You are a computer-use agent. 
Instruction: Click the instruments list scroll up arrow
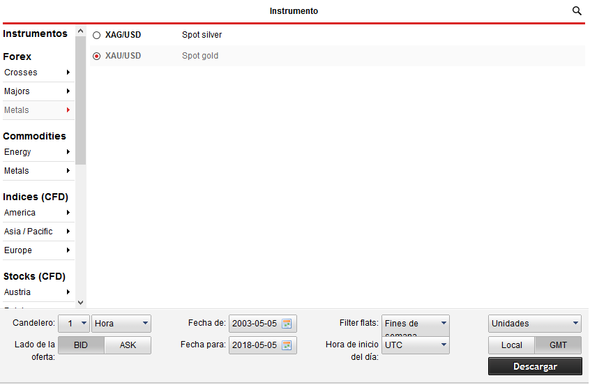(x=81, y=31)
